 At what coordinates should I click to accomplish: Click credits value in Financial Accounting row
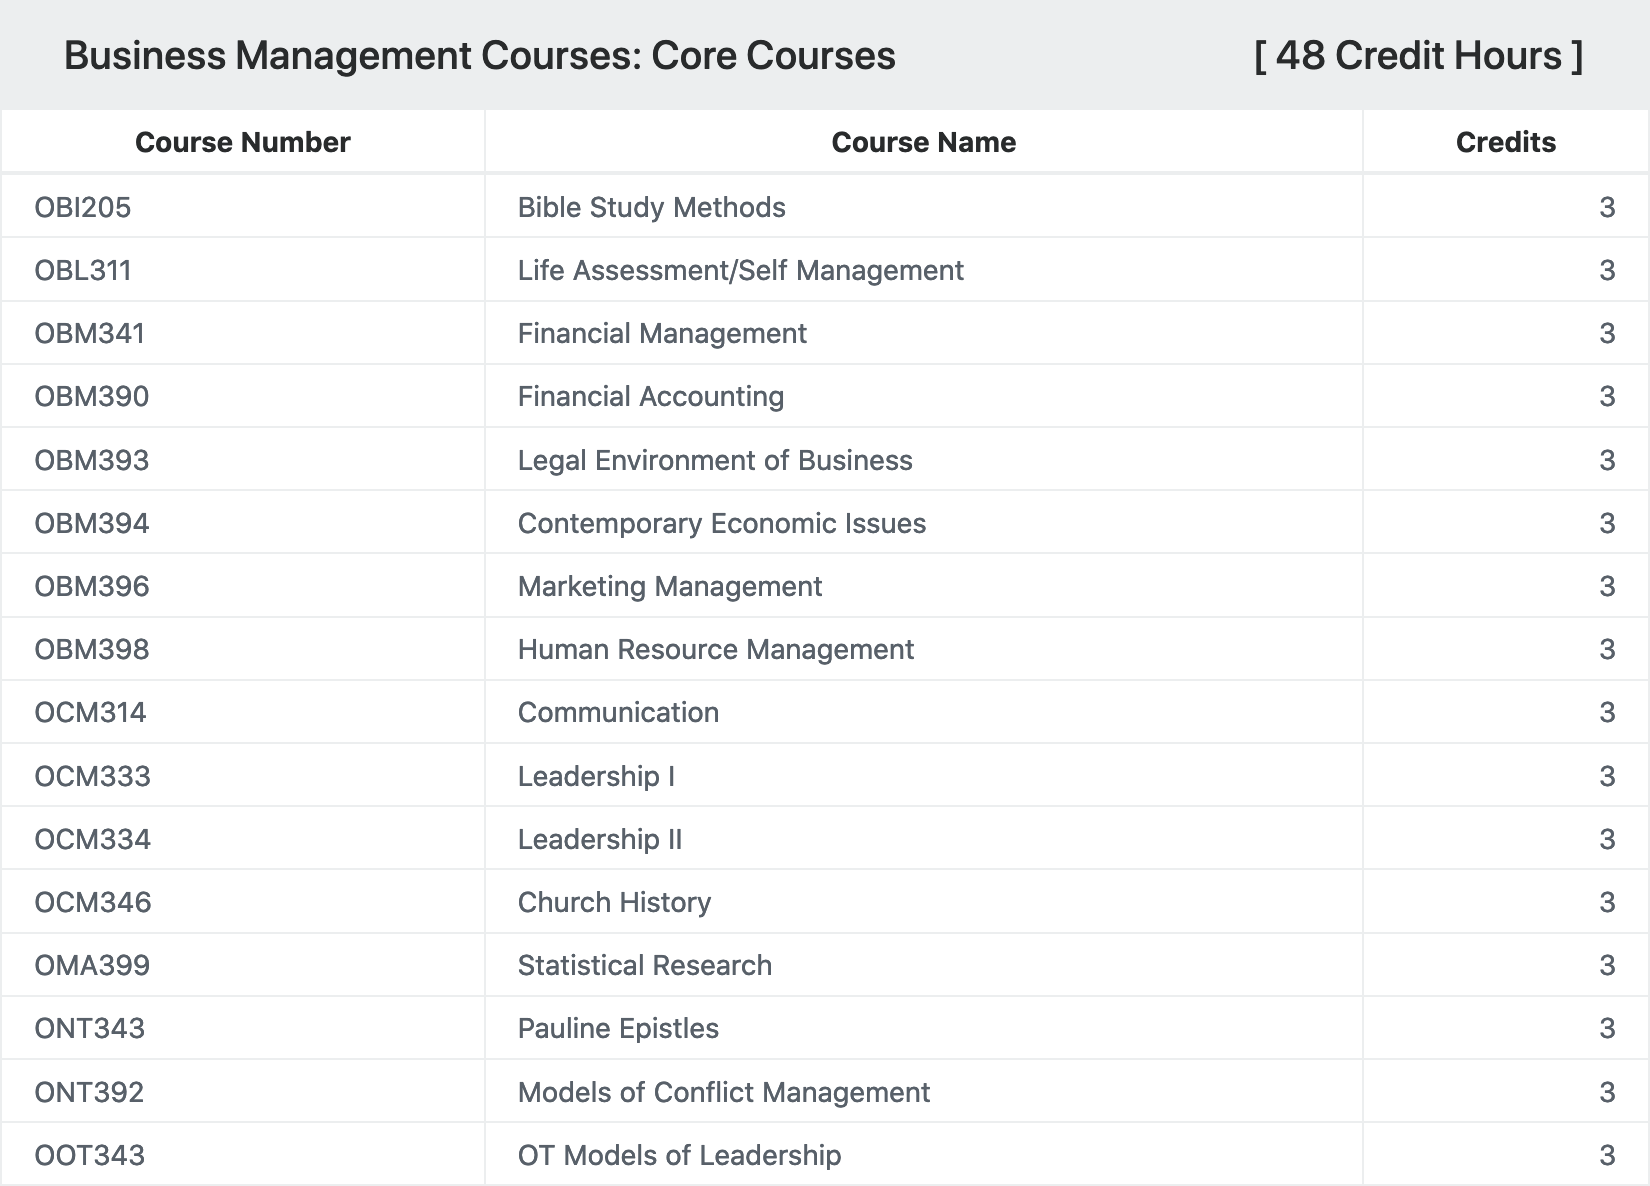point(1607,396)
